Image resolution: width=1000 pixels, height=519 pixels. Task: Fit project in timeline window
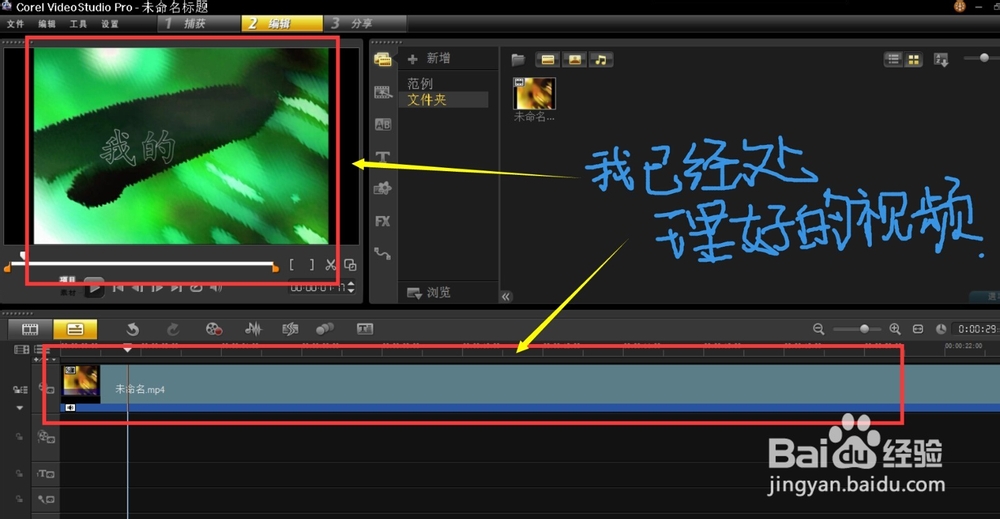point(918,329)
